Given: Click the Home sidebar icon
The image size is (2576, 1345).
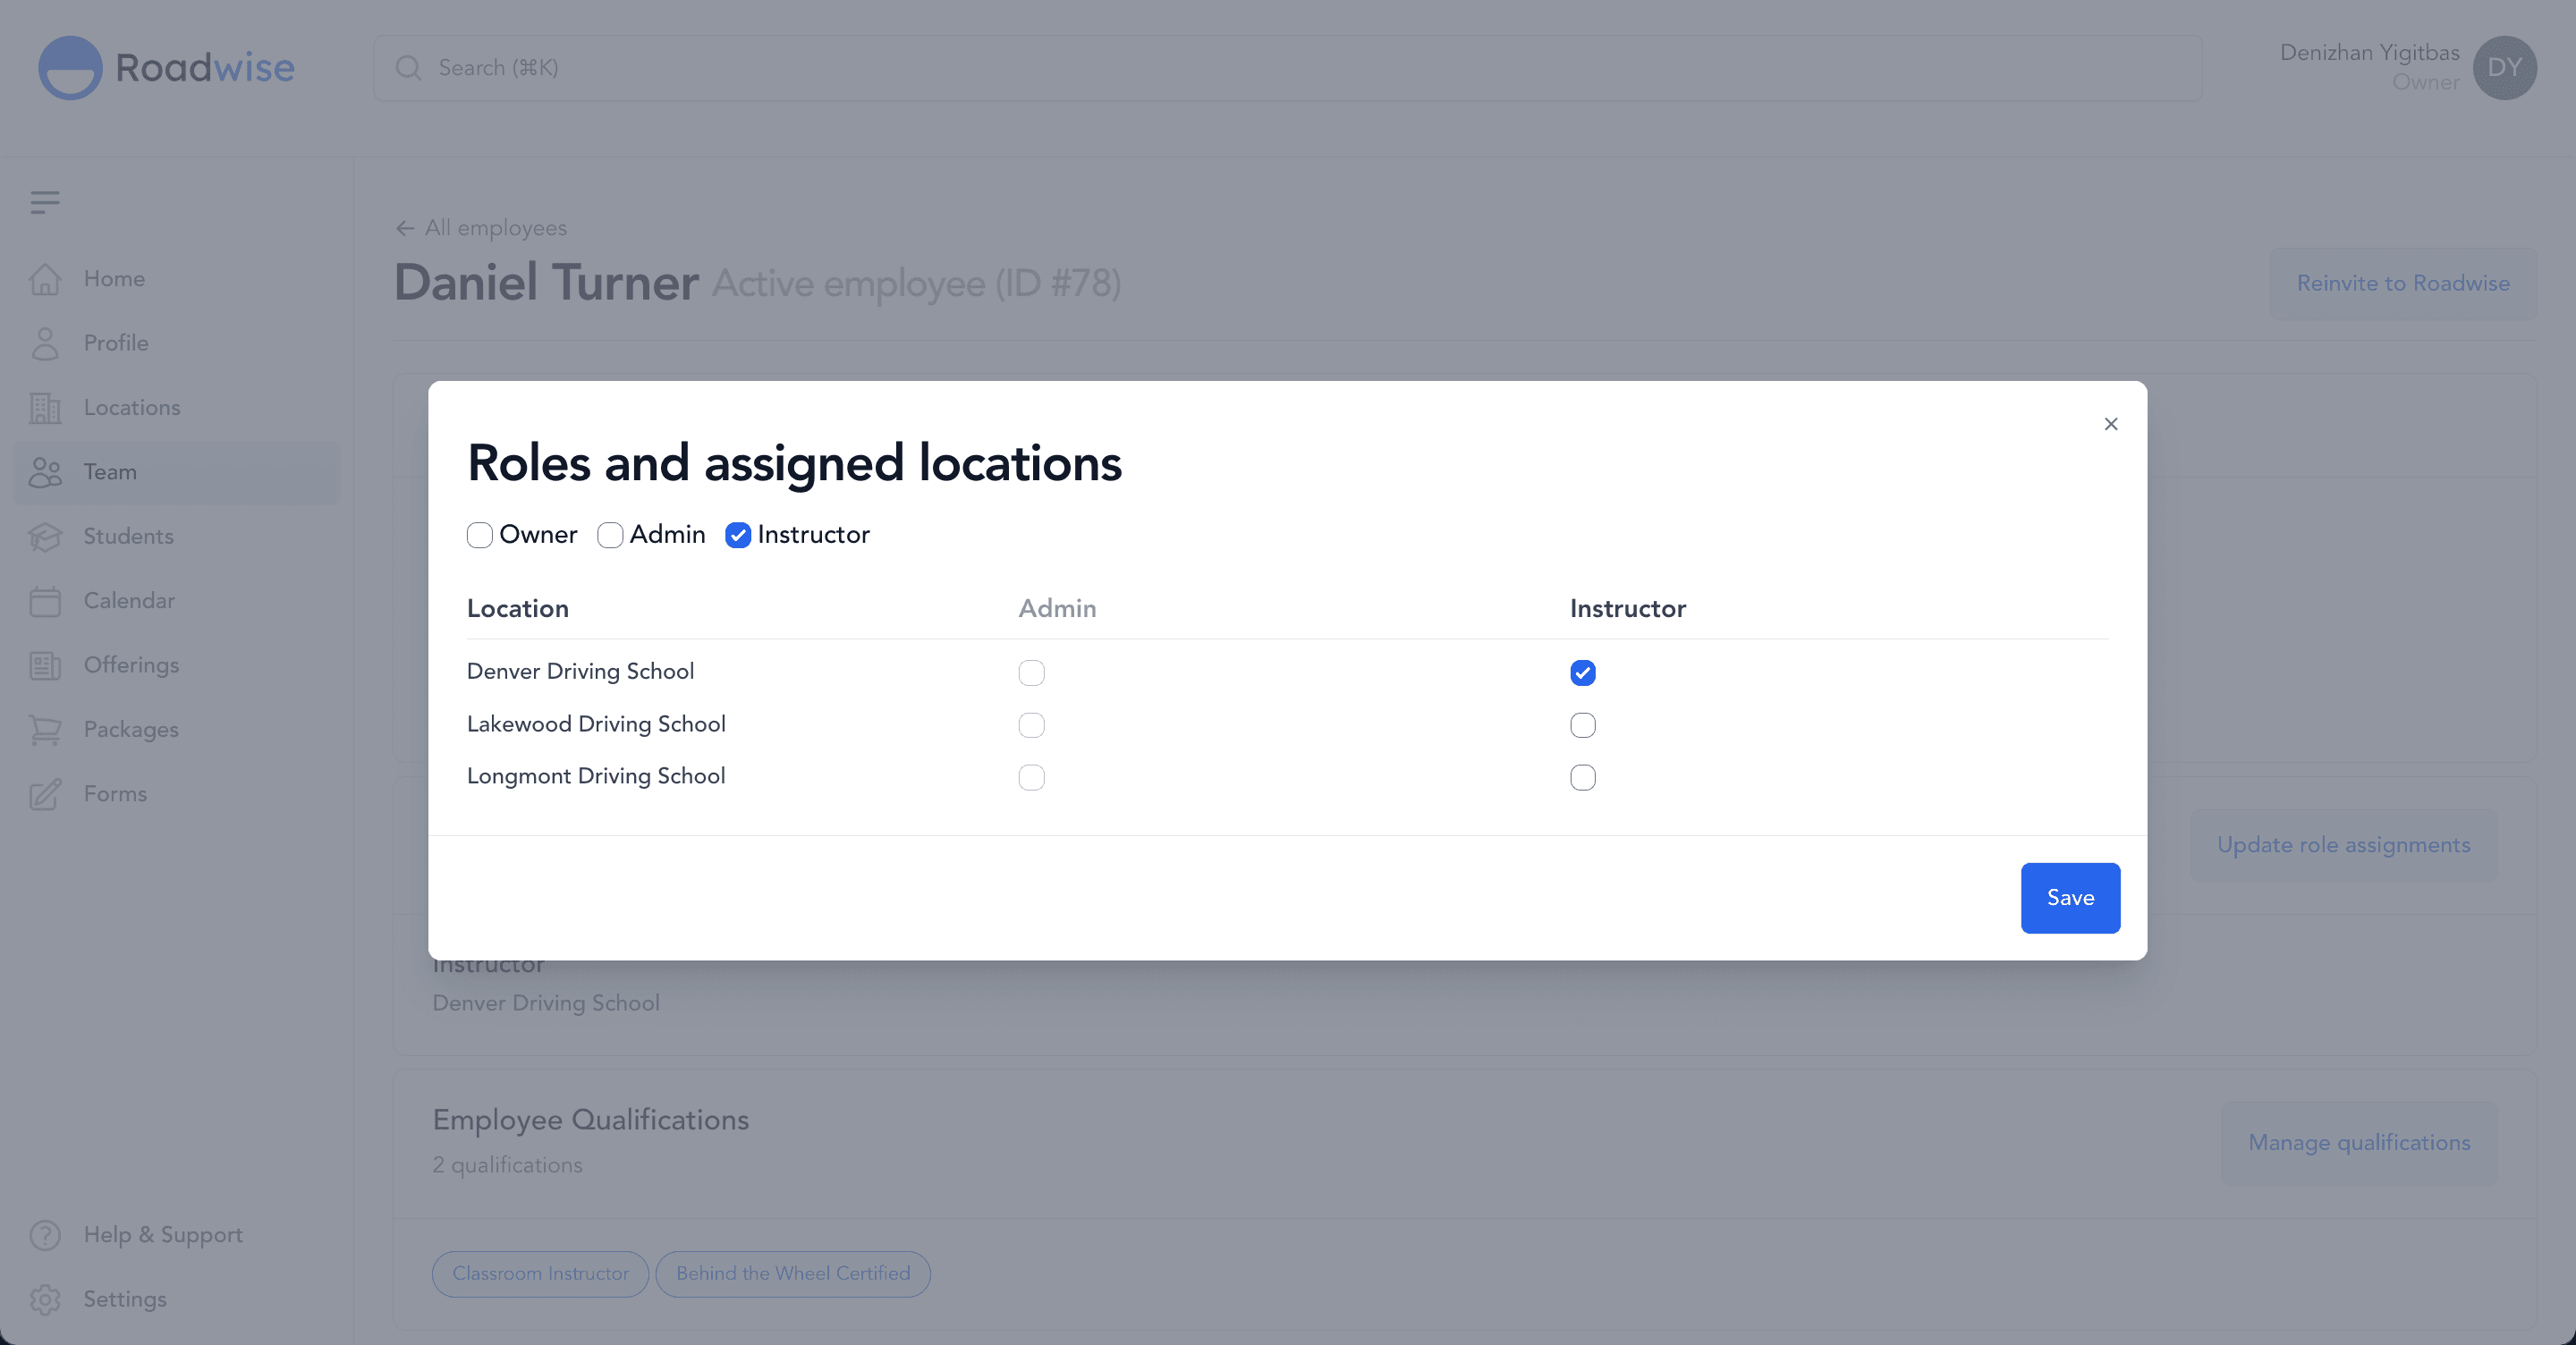Looking at the screenshot, I should [47, 279].
